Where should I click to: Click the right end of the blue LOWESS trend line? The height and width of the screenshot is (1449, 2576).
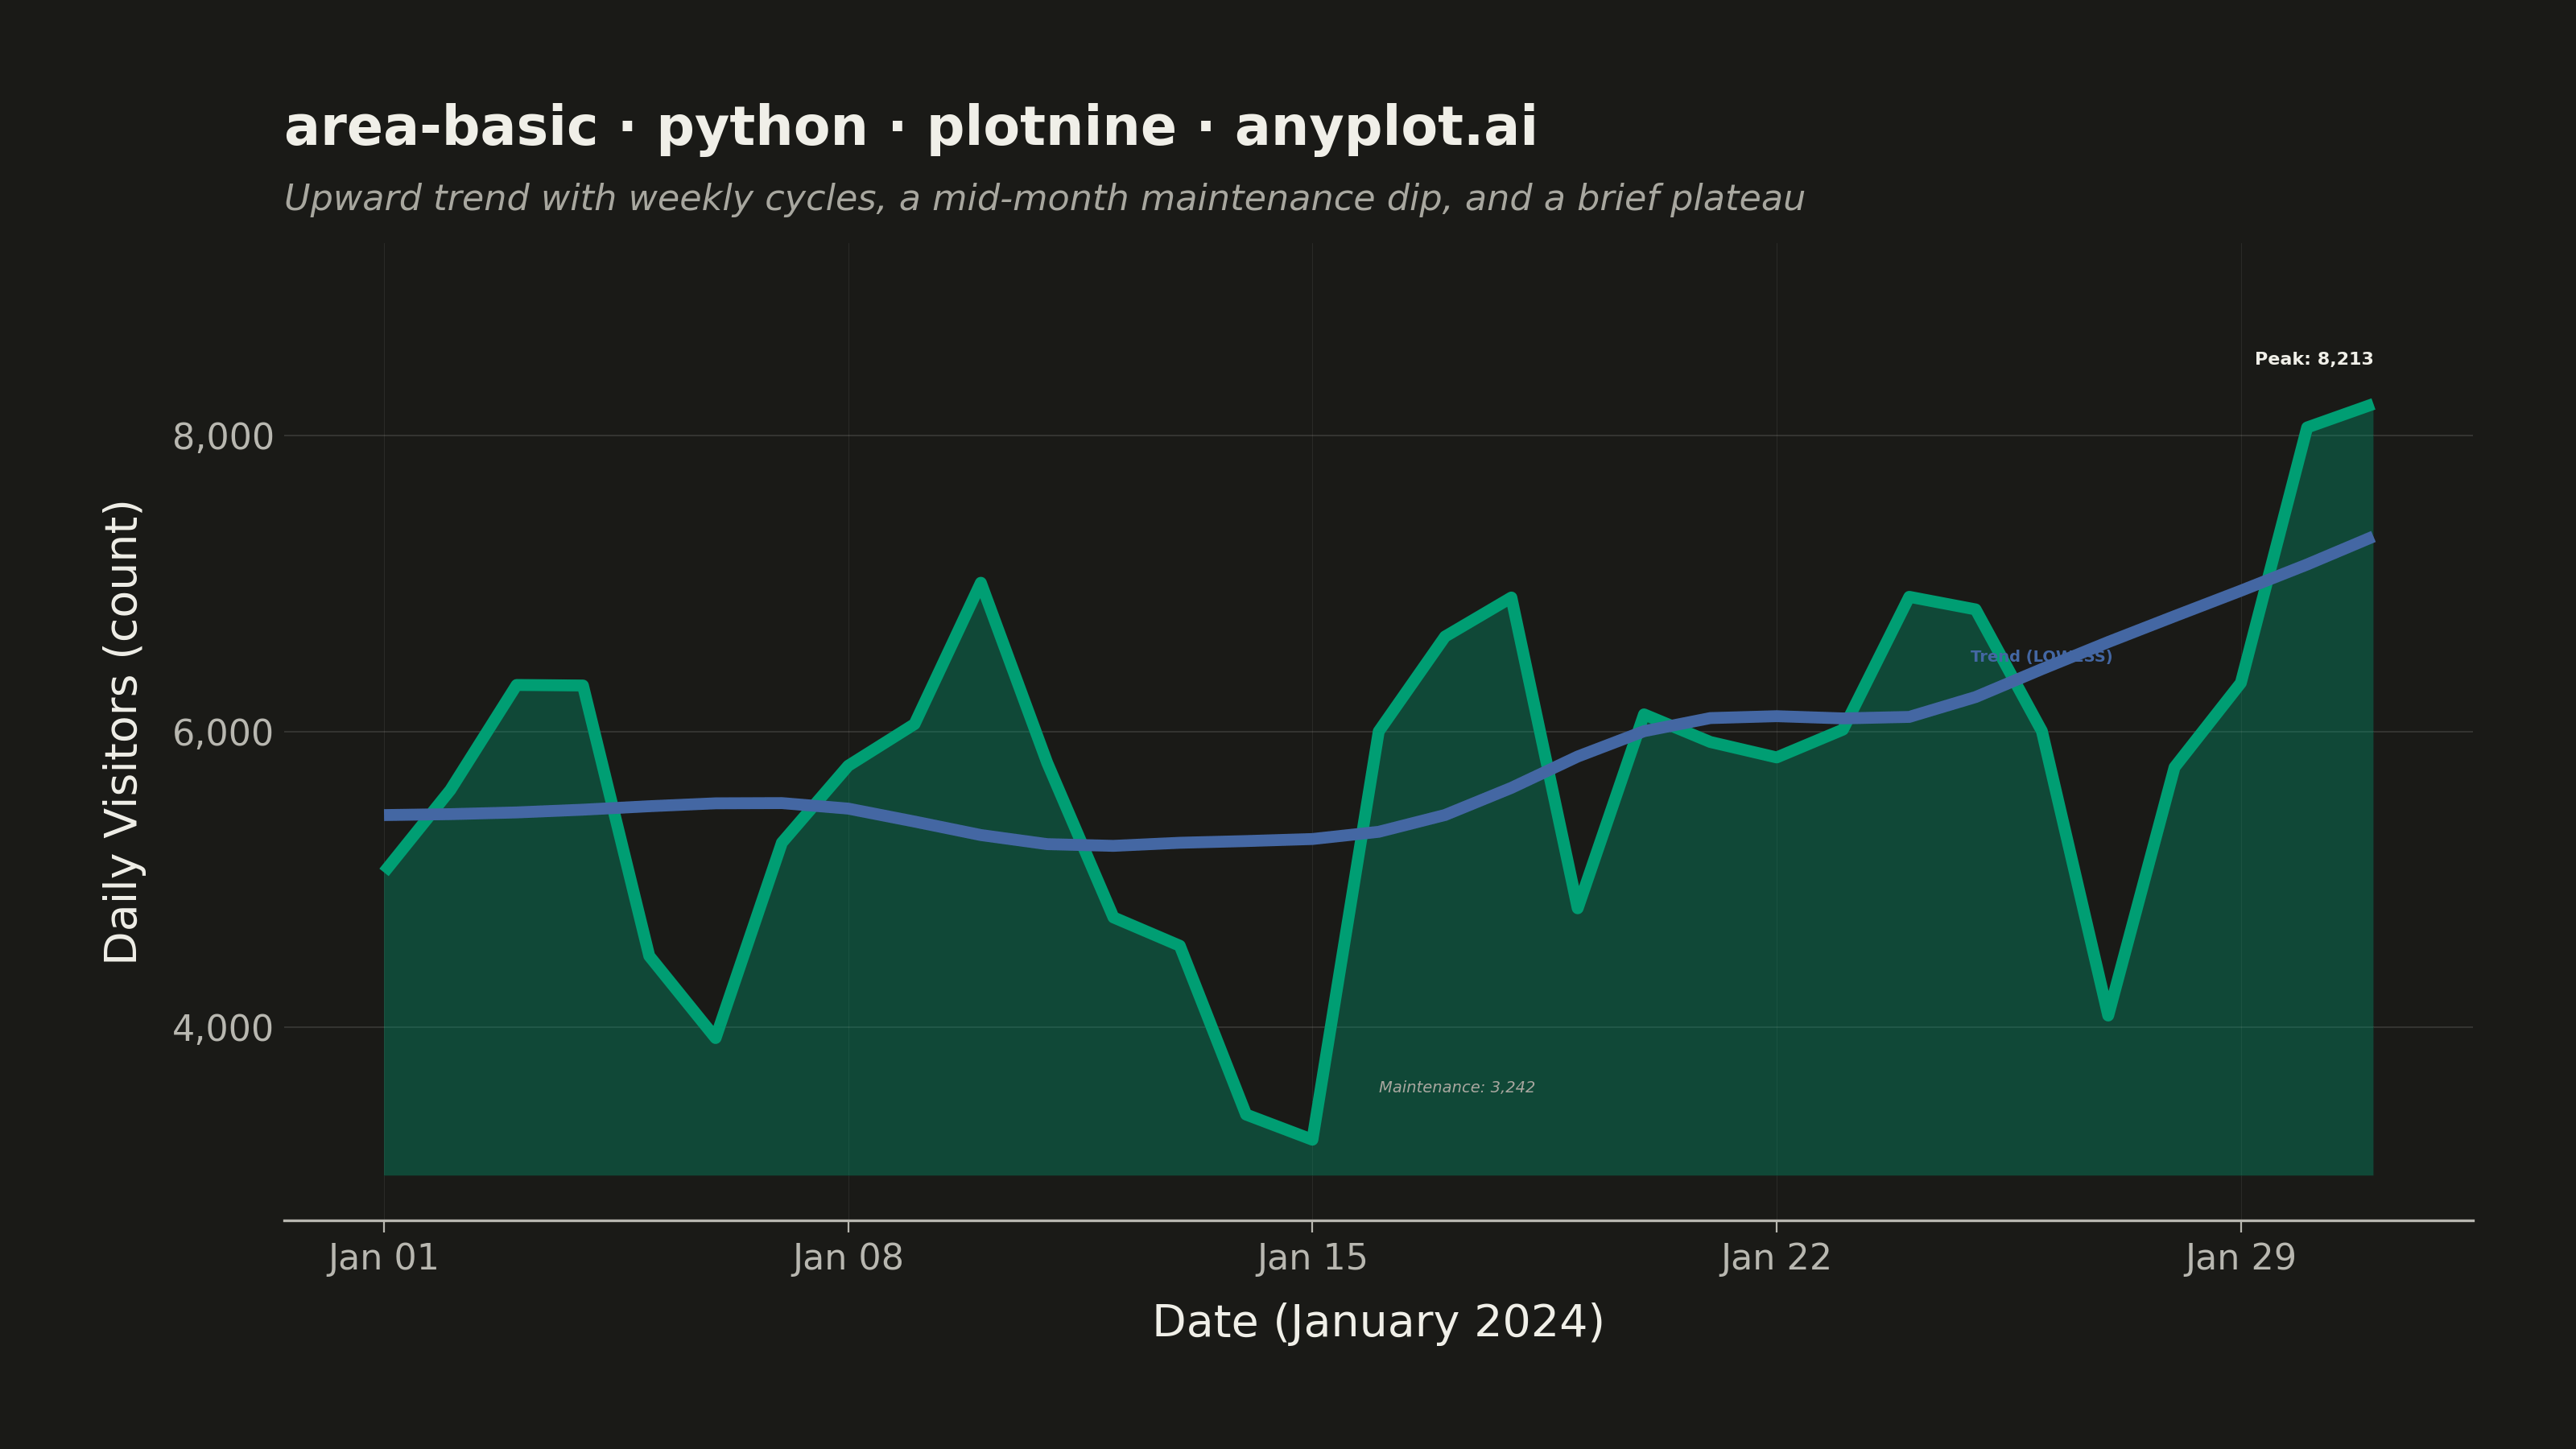(2370, 538)
